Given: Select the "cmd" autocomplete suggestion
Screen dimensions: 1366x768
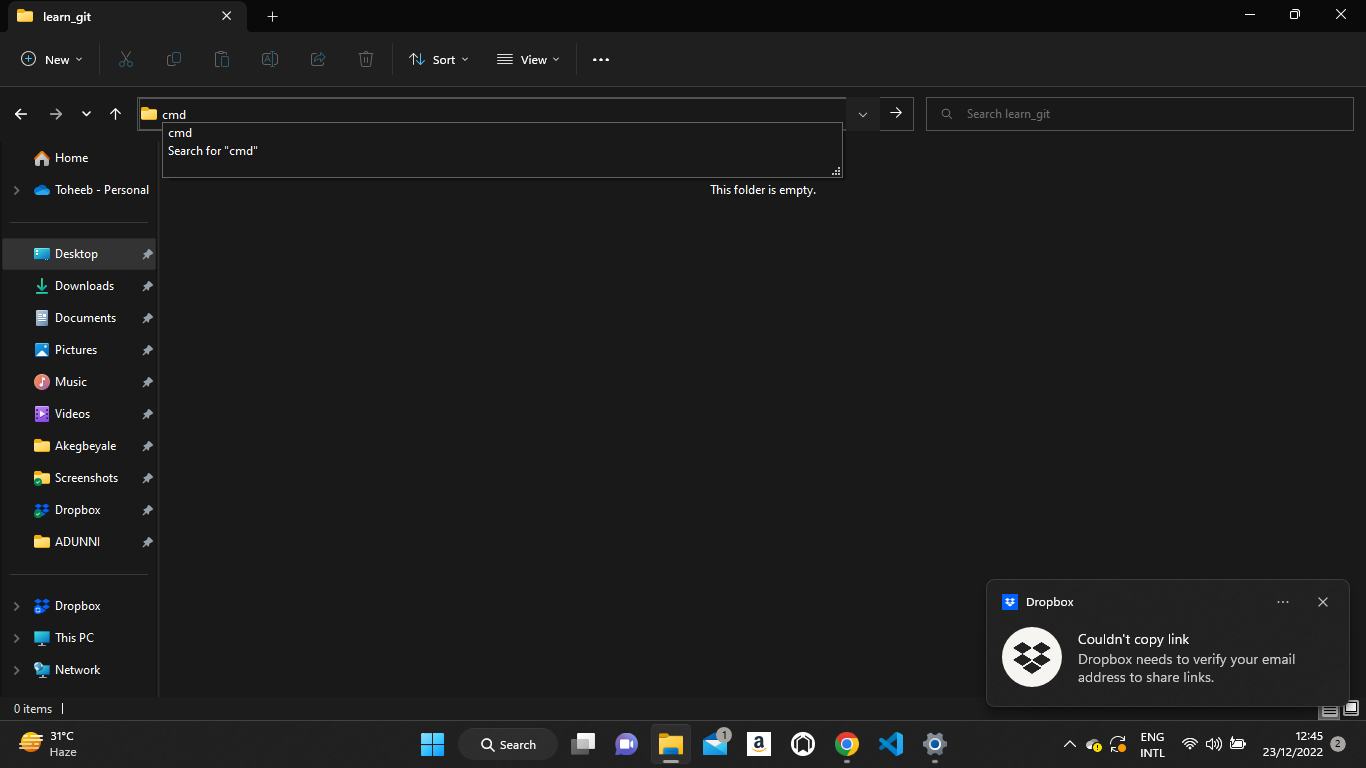Looking at the screenshot, I should click(502, 133).
